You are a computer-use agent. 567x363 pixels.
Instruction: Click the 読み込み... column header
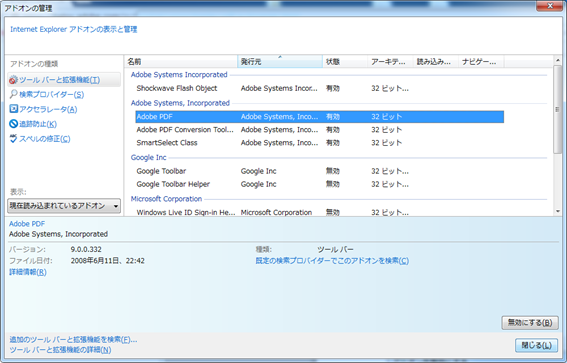[x=436, y=62]
